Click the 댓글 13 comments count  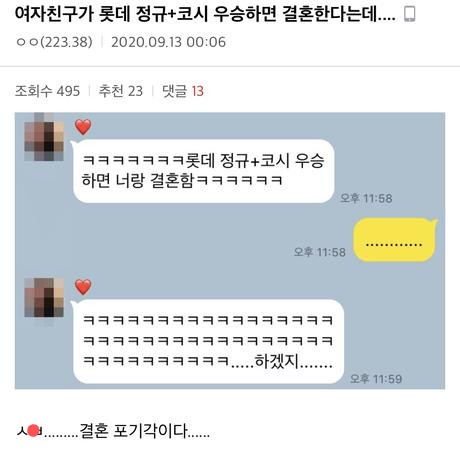(x=183, y=91)
